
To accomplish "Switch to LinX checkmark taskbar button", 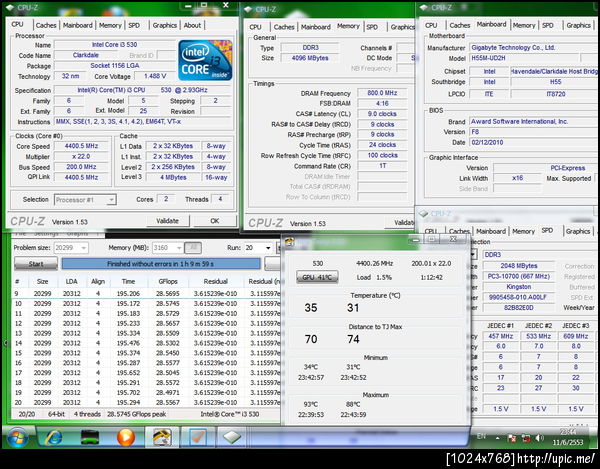I will click(198, 437).
